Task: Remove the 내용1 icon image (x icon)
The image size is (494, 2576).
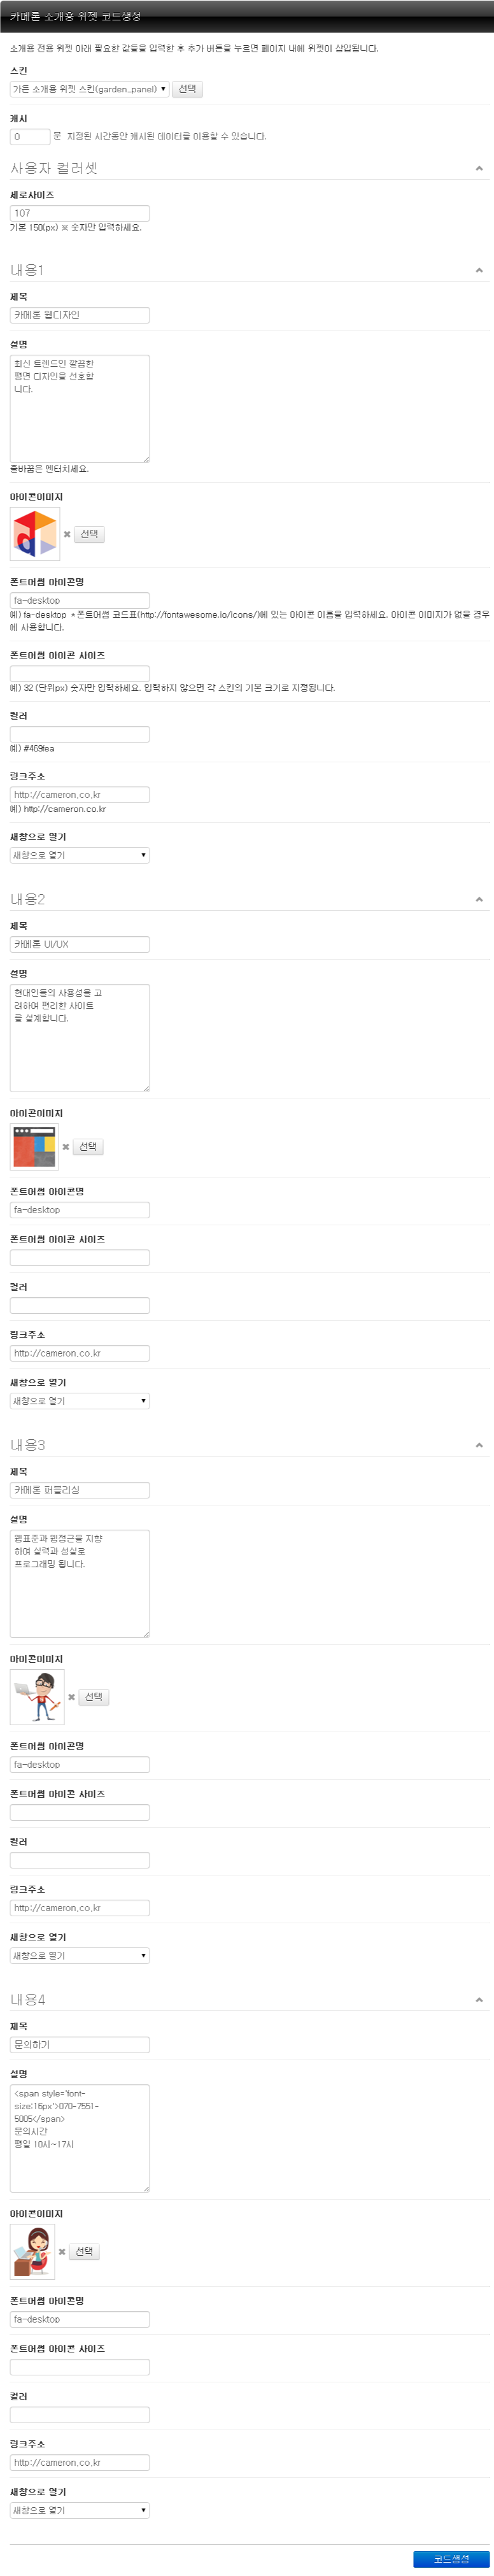Action: pos(67,534)
